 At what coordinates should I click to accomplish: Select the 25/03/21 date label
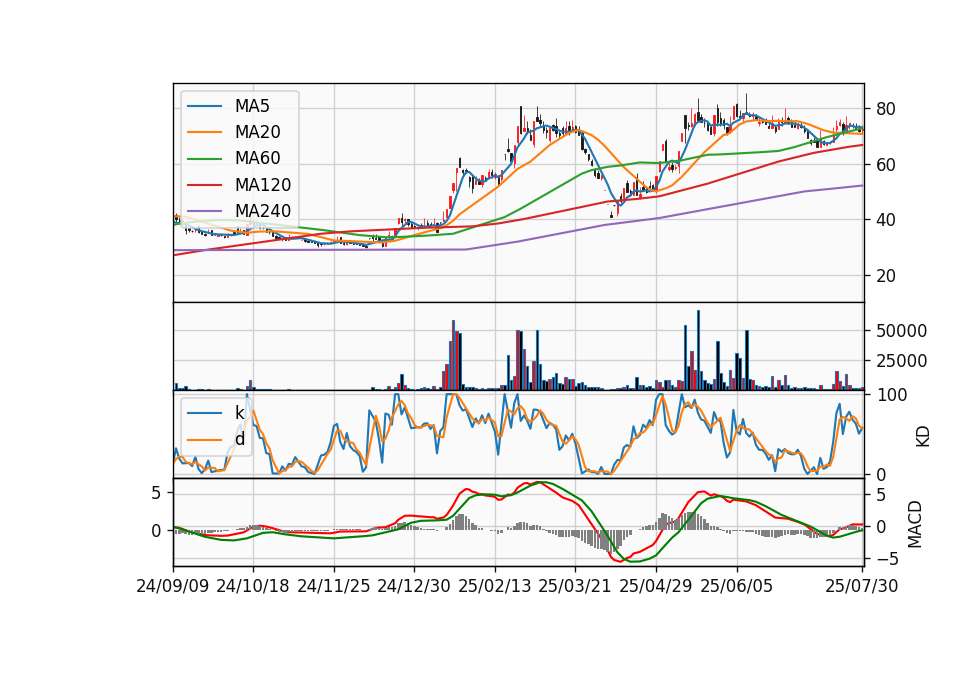pyautogui.click(x=575, y=587)
